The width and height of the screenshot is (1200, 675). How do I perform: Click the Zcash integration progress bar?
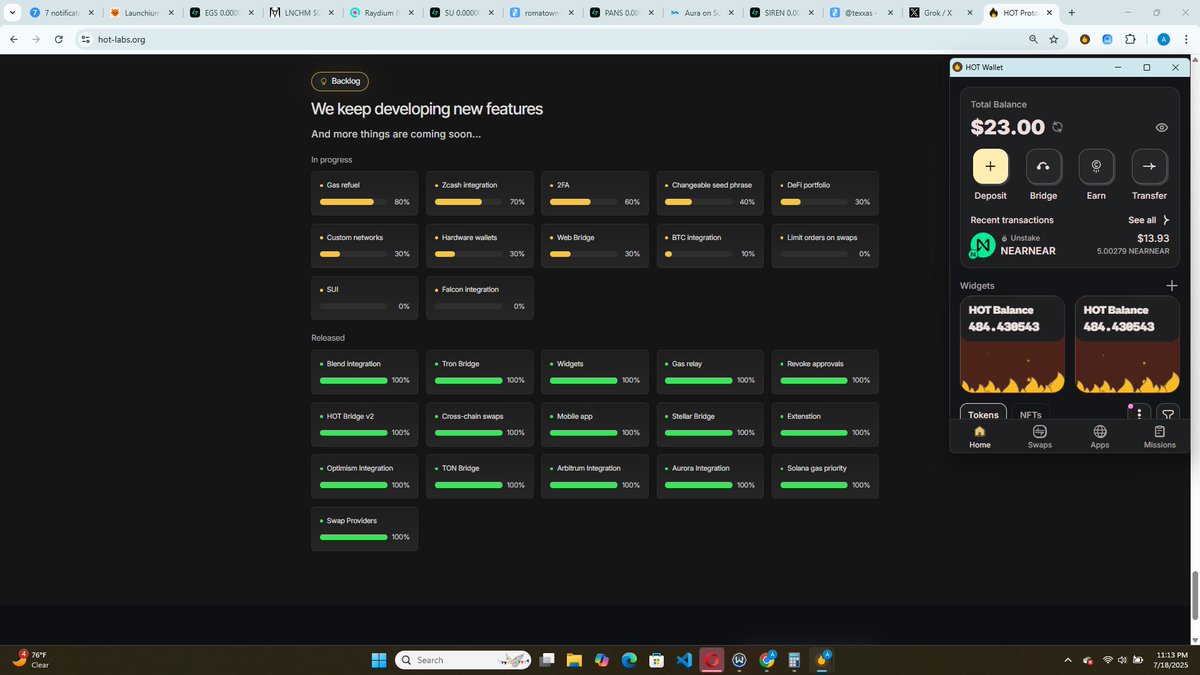[468, 202]
